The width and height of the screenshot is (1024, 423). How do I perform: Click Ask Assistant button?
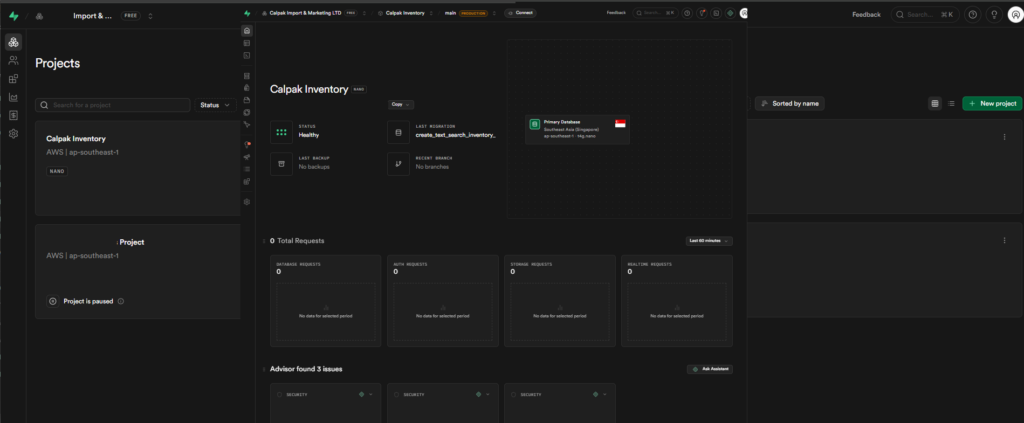click(710, 369)
